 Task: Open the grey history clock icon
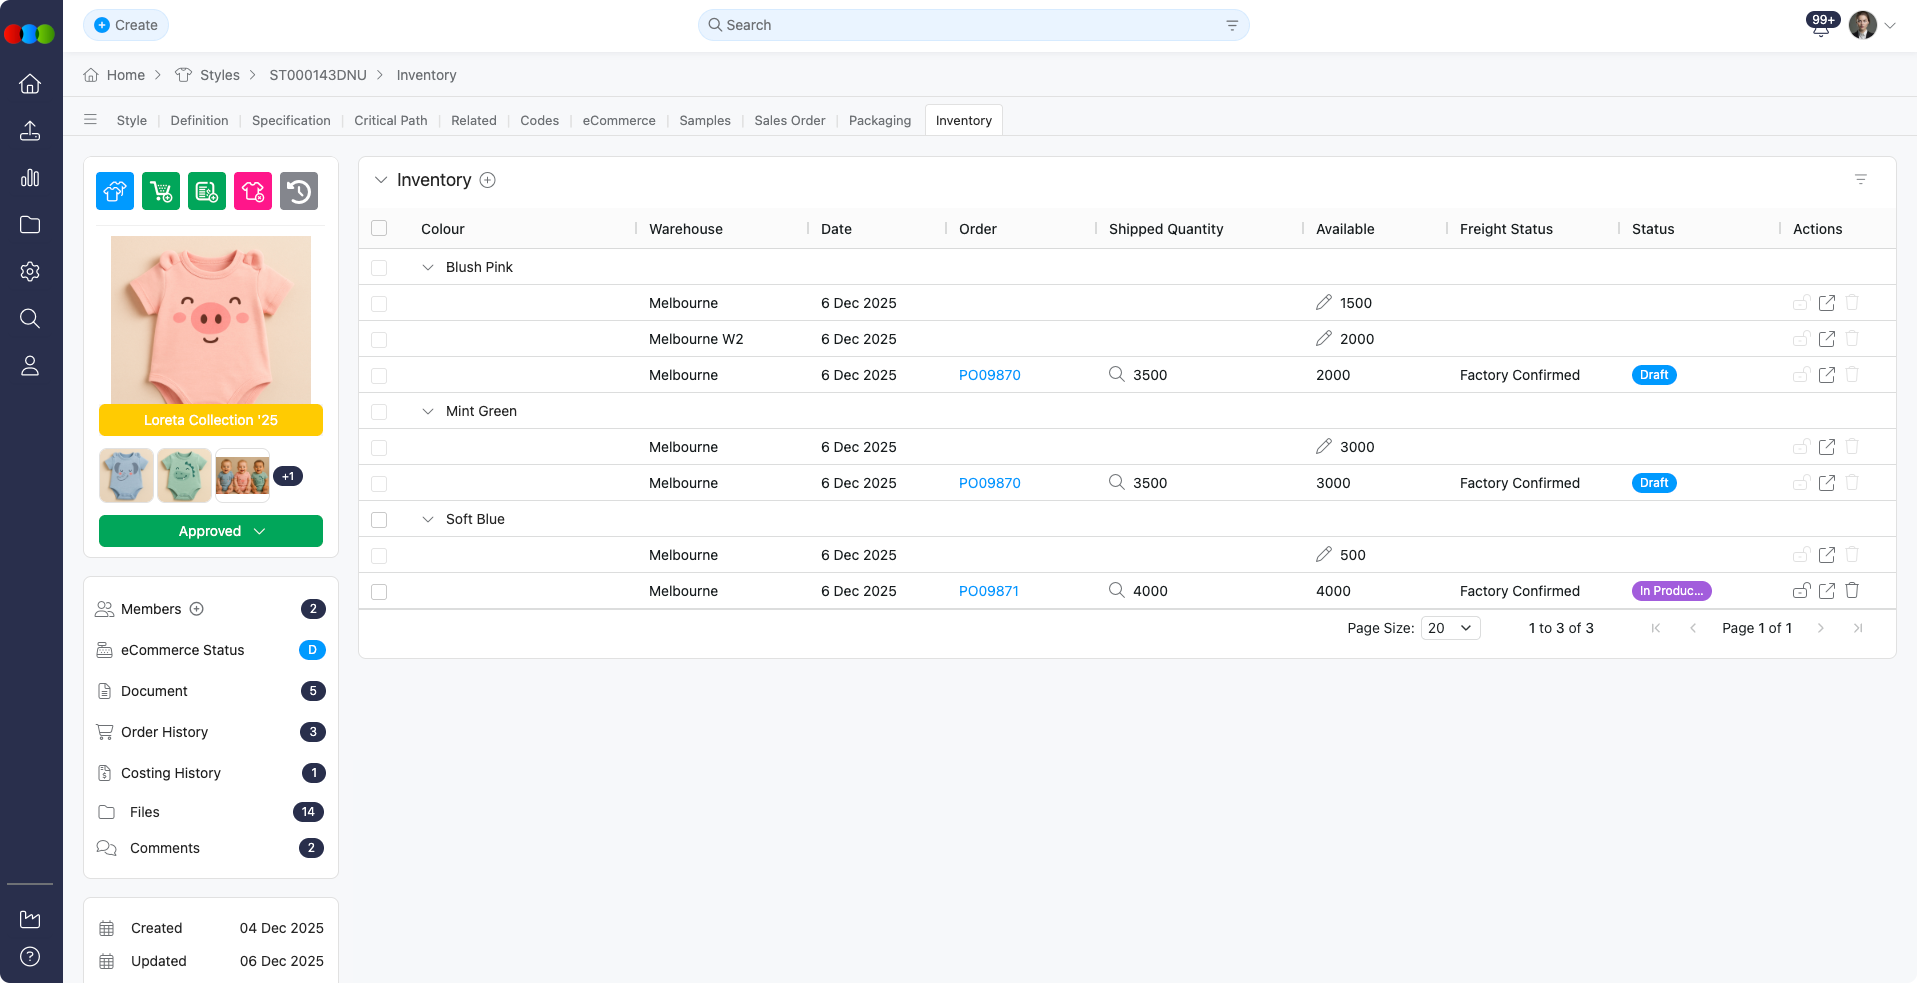pos(299,191)
